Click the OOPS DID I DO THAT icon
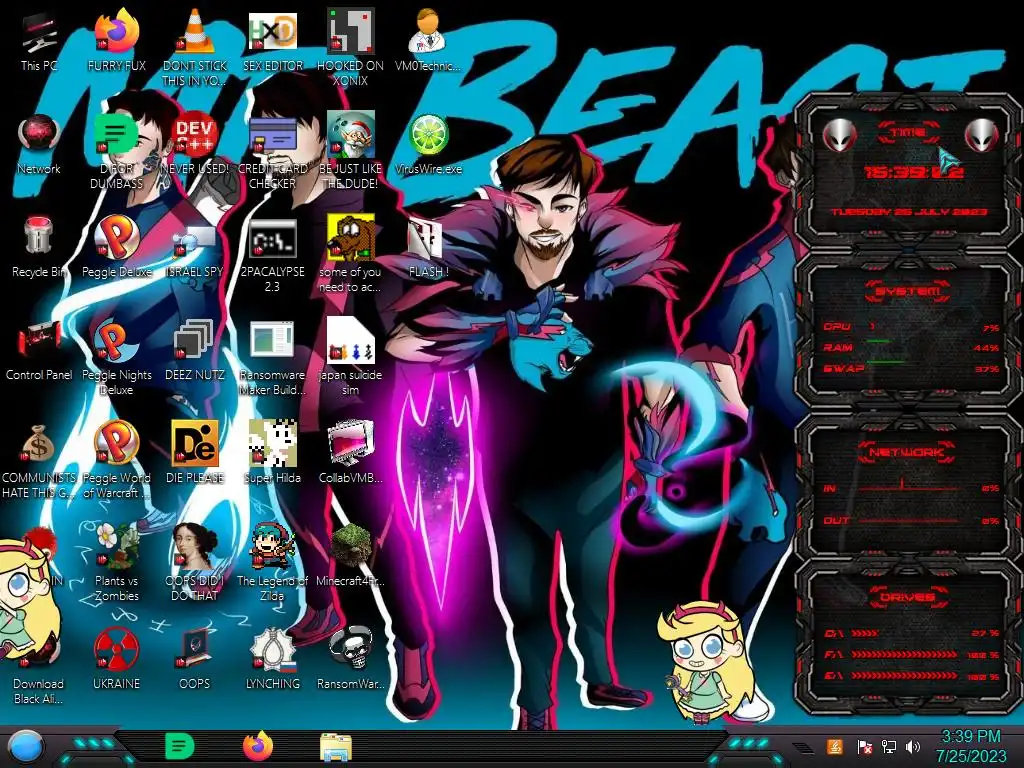Viewport: 1024px width, 768px height. coord(195,560)
